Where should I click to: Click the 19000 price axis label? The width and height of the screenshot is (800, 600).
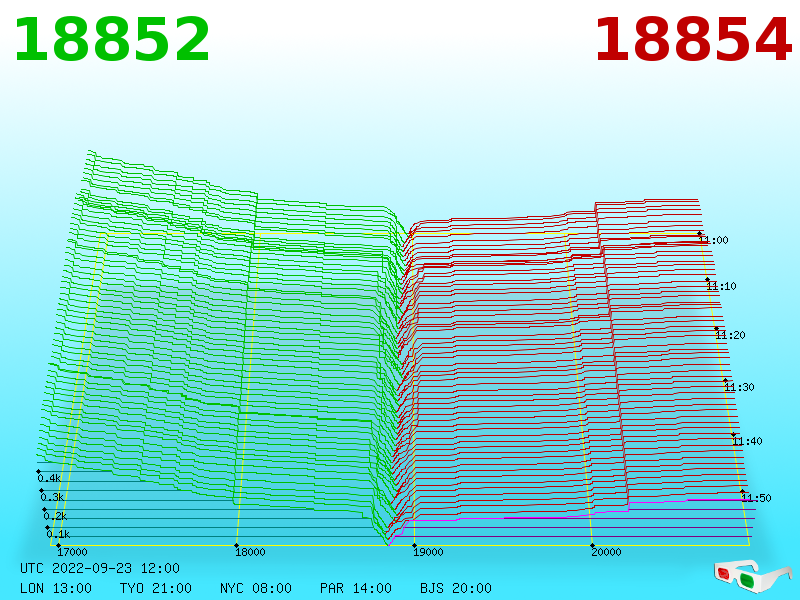click(428, 552)
